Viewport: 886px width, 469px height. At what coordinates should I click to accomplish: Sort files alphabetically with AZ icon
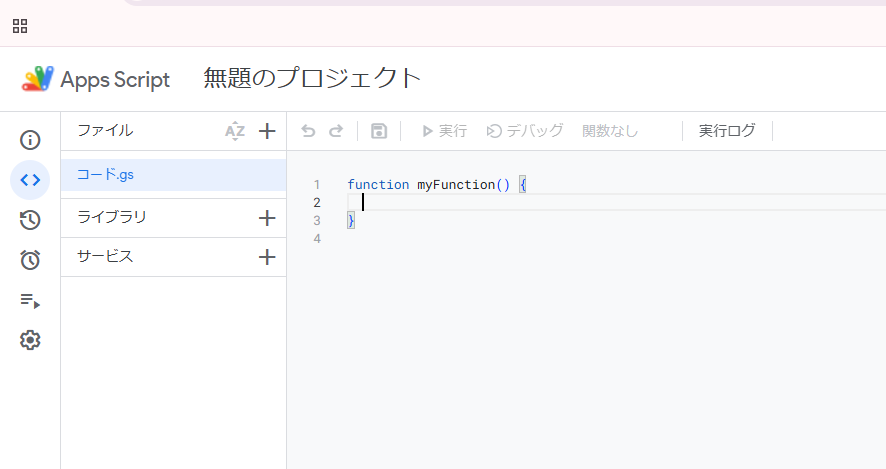[235, 131]
